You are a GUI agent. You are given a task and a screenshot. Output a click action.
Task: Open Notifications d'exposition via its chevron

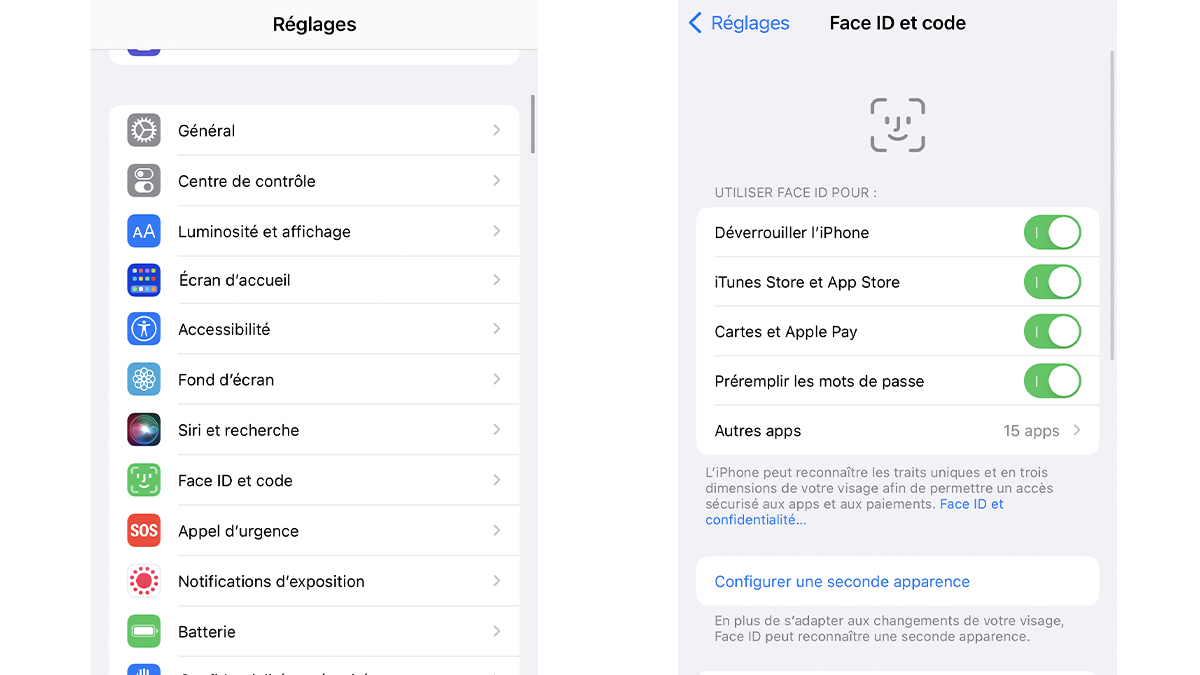tap(497, 581)
